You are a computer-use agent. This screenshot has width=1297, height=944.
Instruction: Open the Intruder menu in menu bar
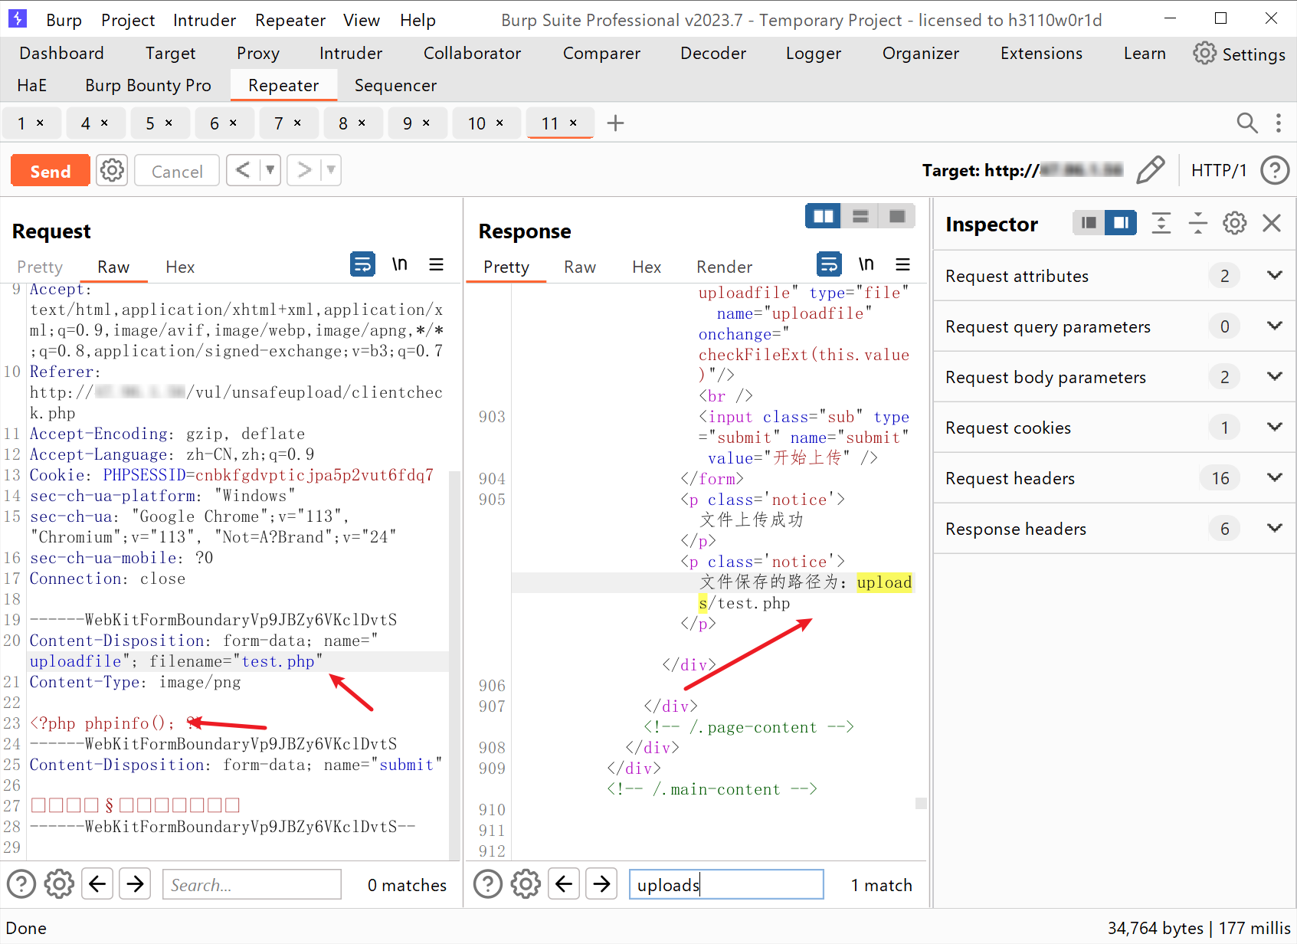(204, 20)
